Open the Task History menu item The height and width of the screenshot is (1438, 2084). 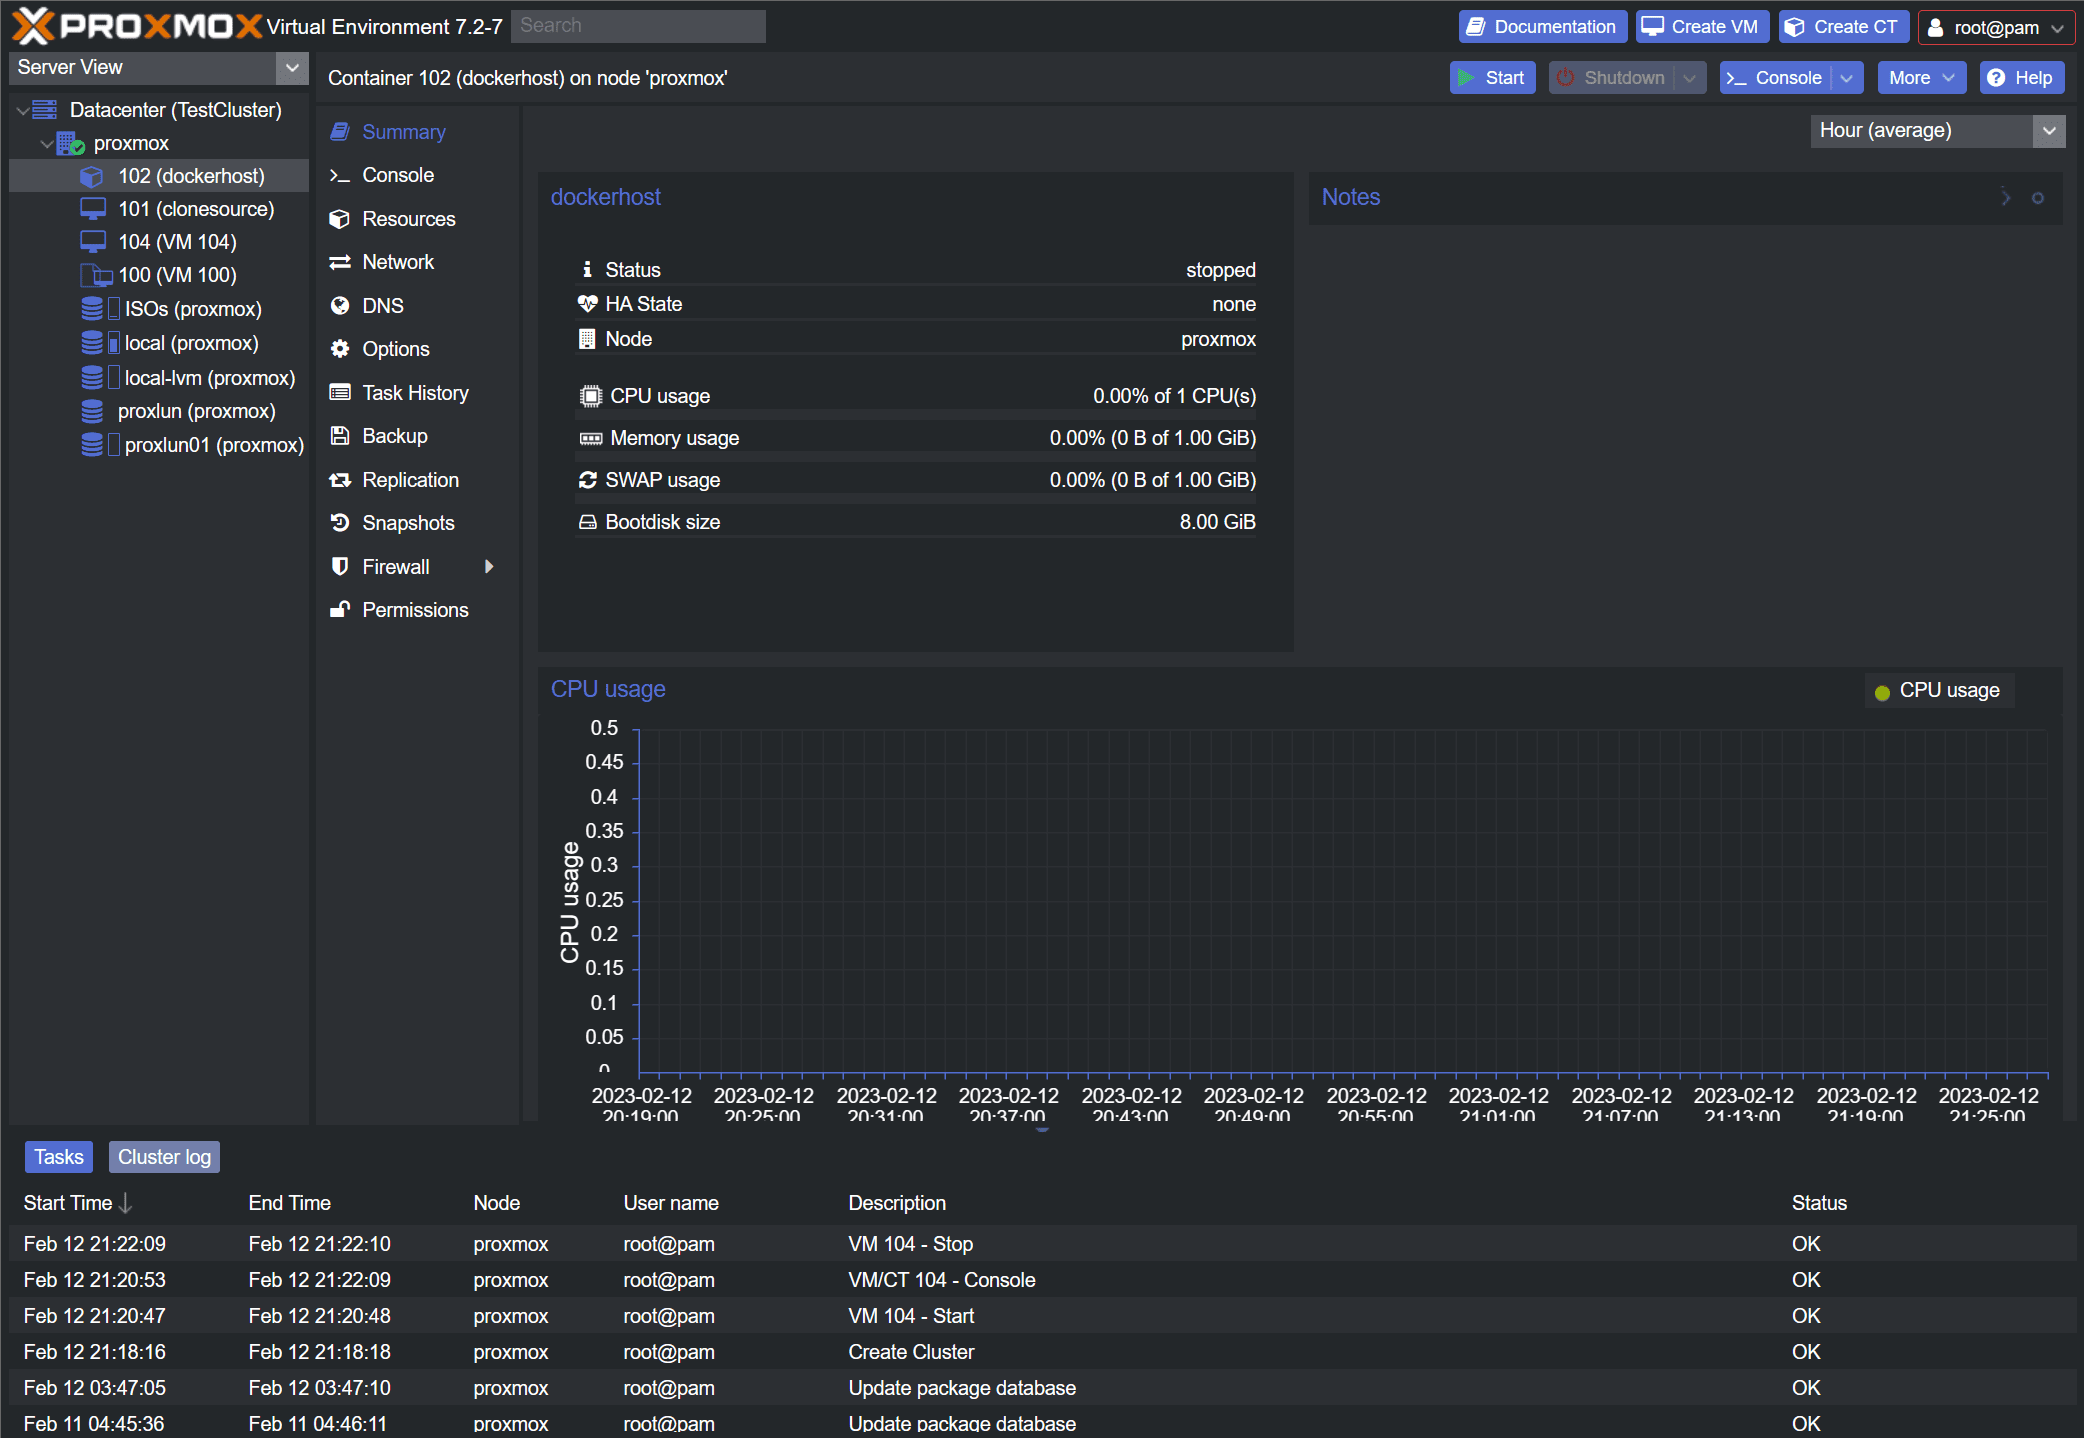(415, 393)
